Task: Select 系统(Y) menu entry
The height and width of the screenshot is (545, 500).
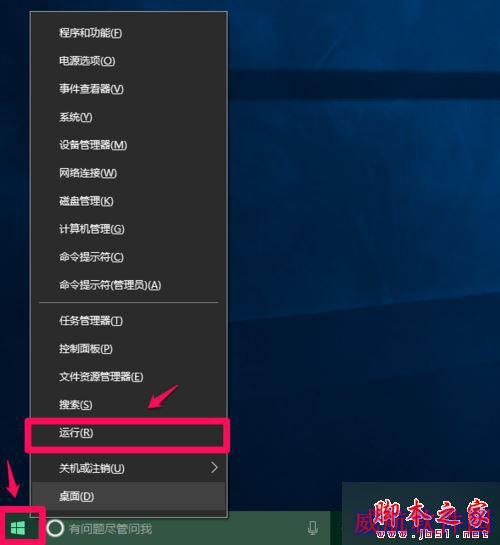Action: pos(129,117)
